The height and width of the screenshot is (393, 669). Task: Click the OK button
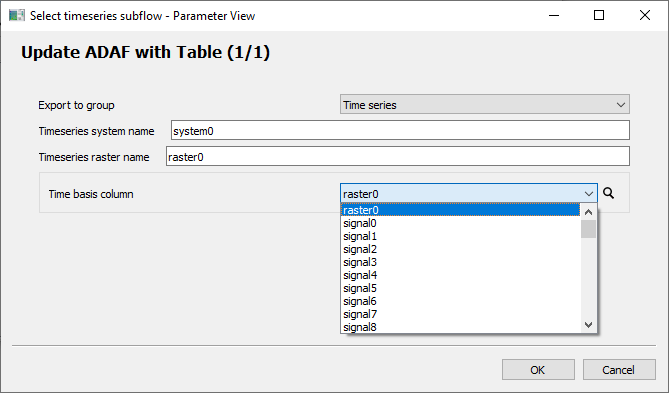point(538,370)
